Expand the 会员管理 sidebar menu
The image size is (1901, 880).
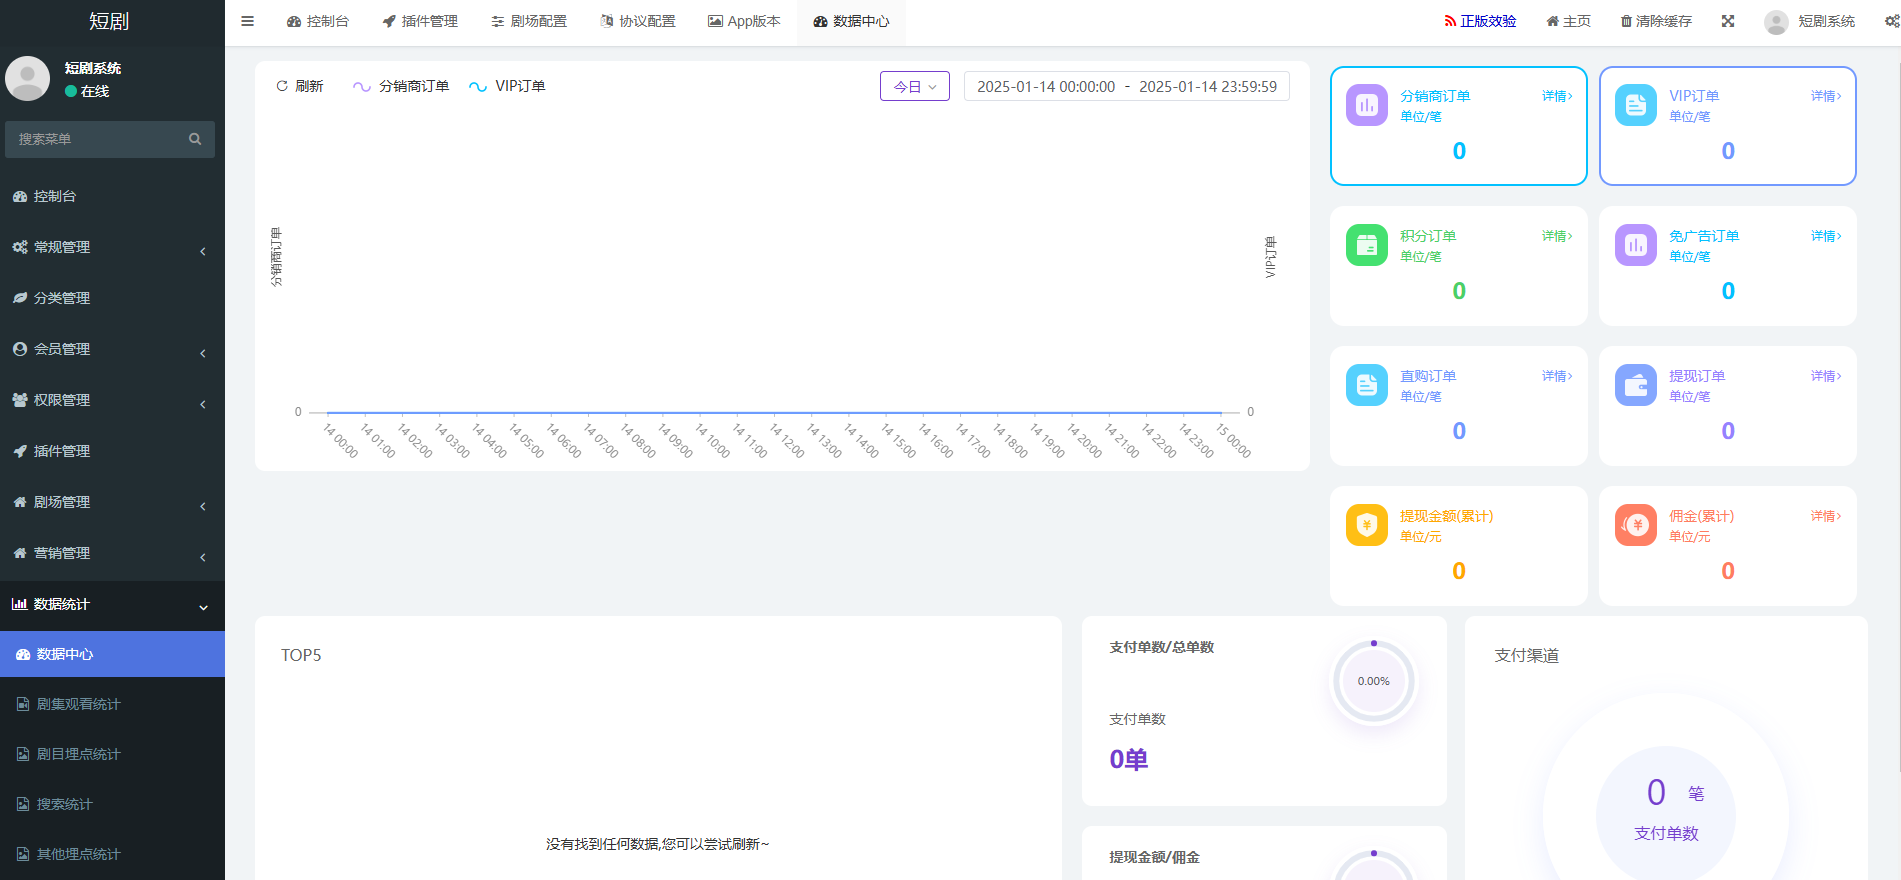[112, 349]
